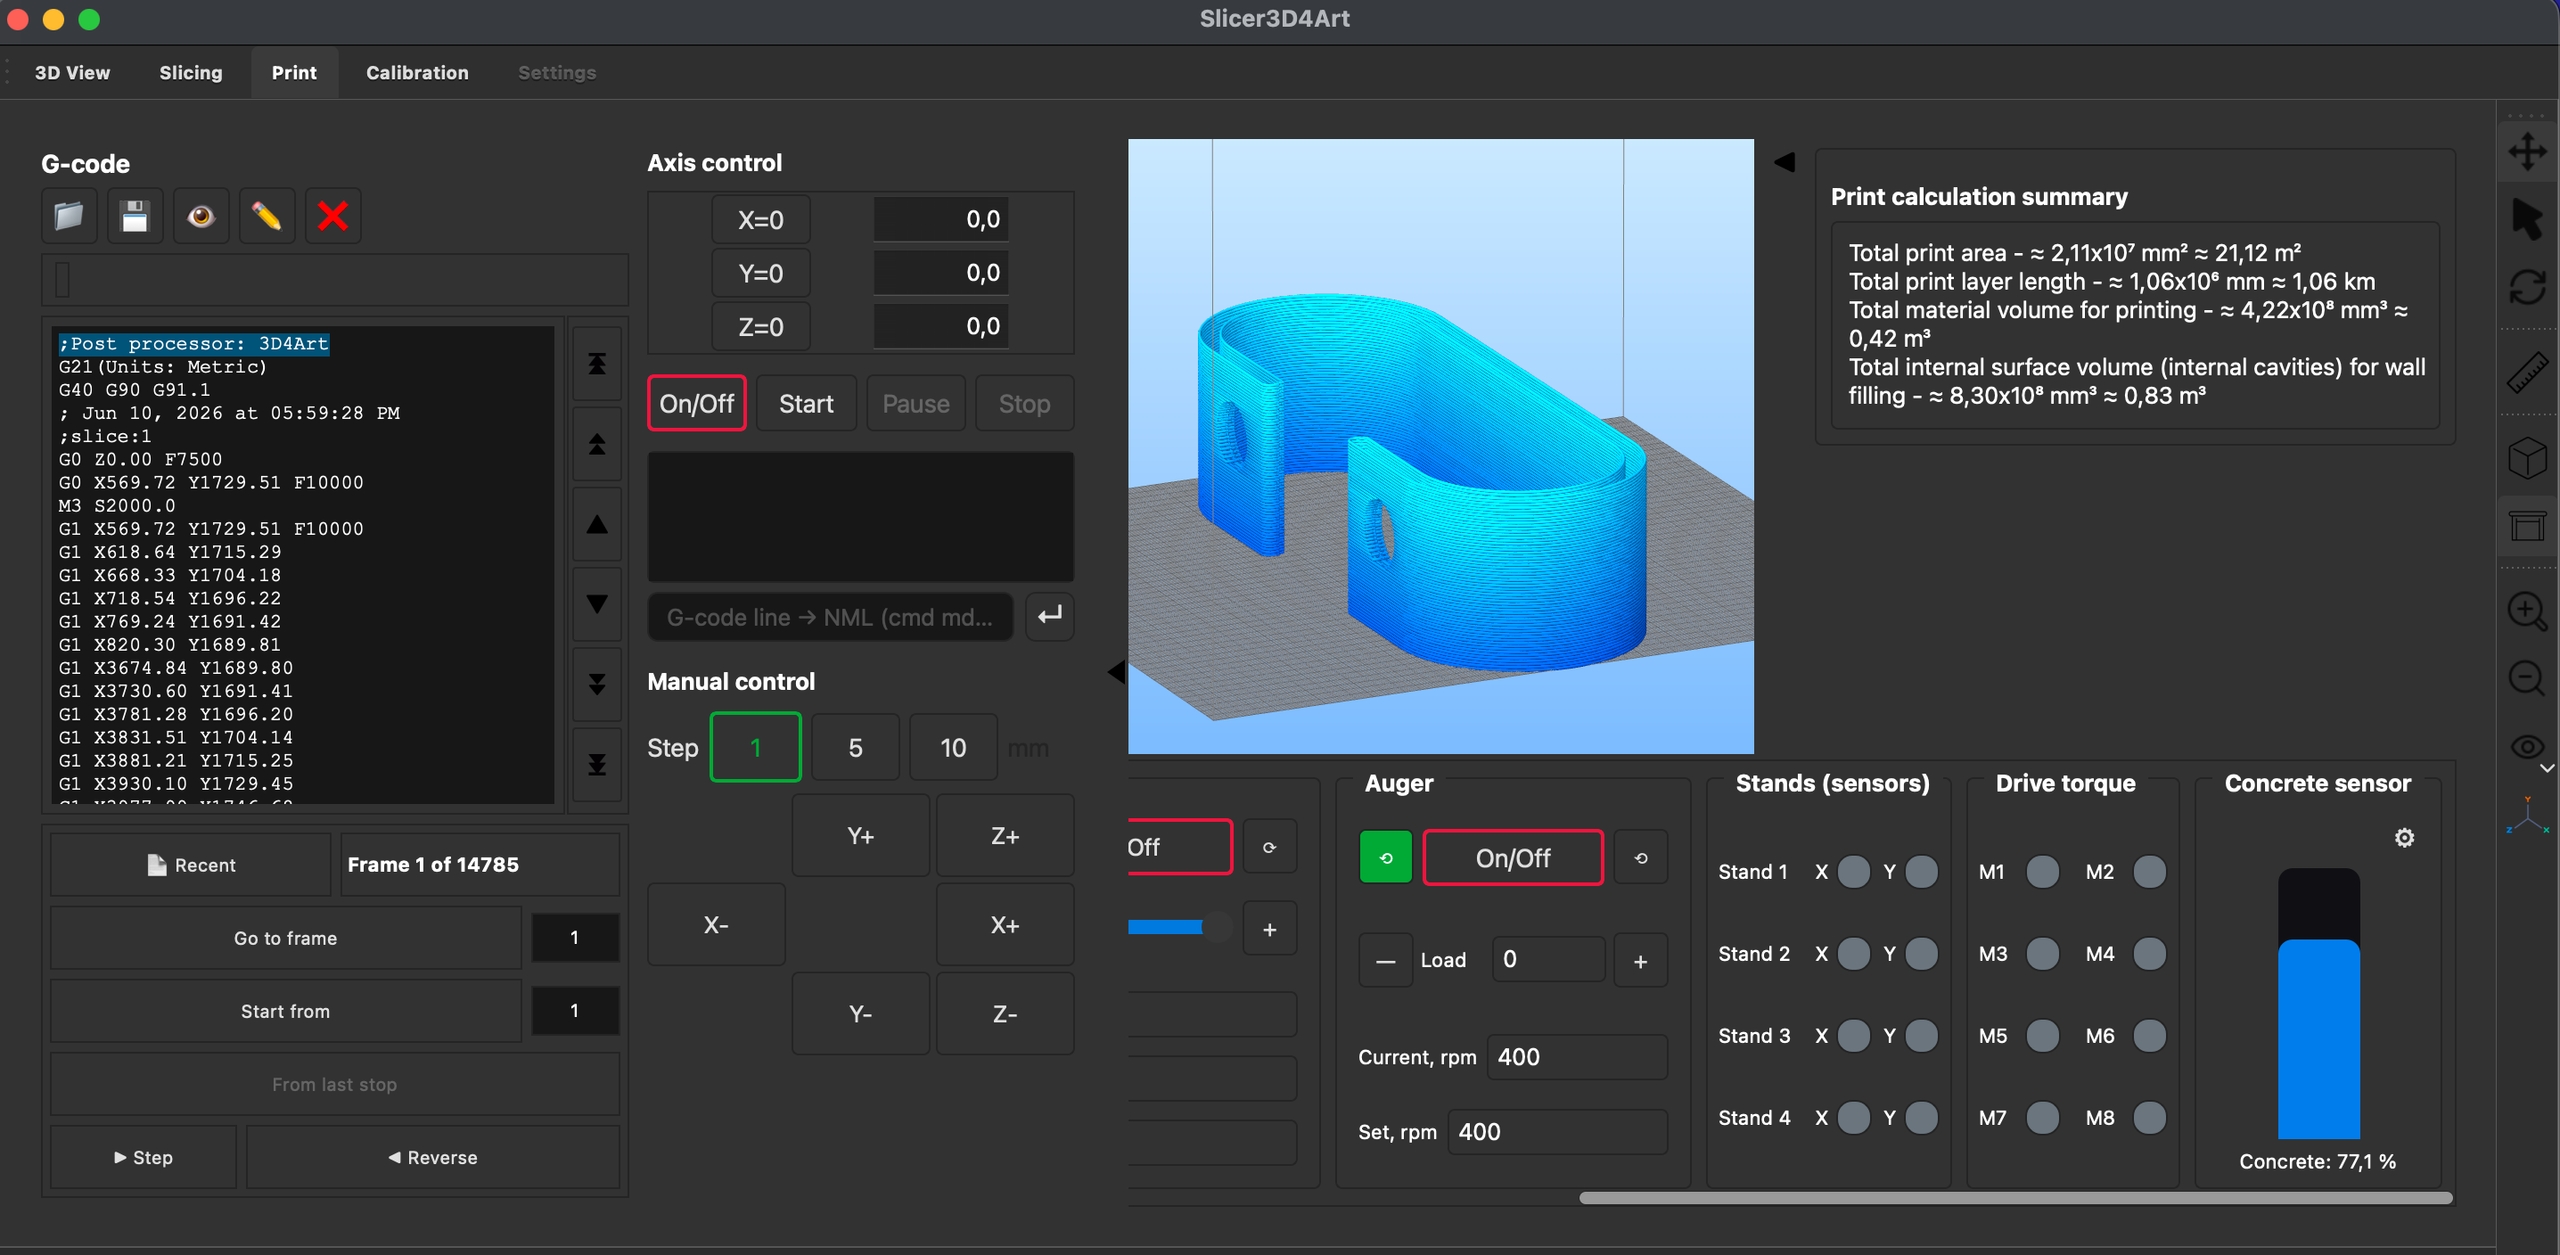The width and height of the screenshot is (2560, 1255).
Task: Toggle visibility eye in right sidebar
Action: click(x=2527, y=747)
